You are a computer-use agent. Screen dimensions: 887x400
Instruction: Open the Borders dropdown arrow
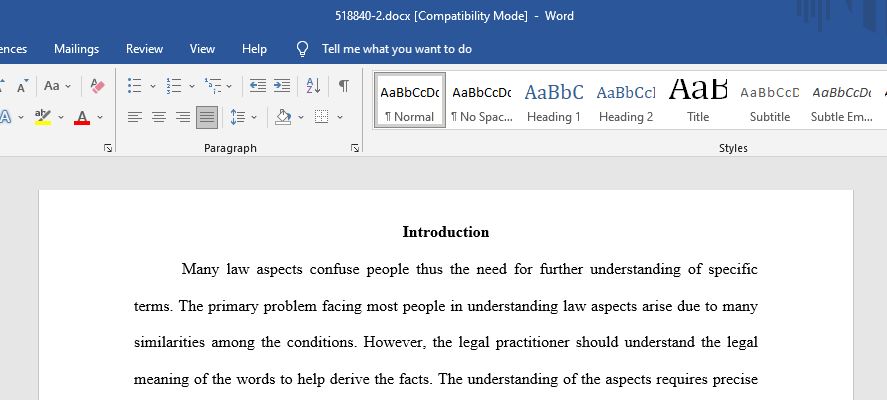[x=340, y=118]
